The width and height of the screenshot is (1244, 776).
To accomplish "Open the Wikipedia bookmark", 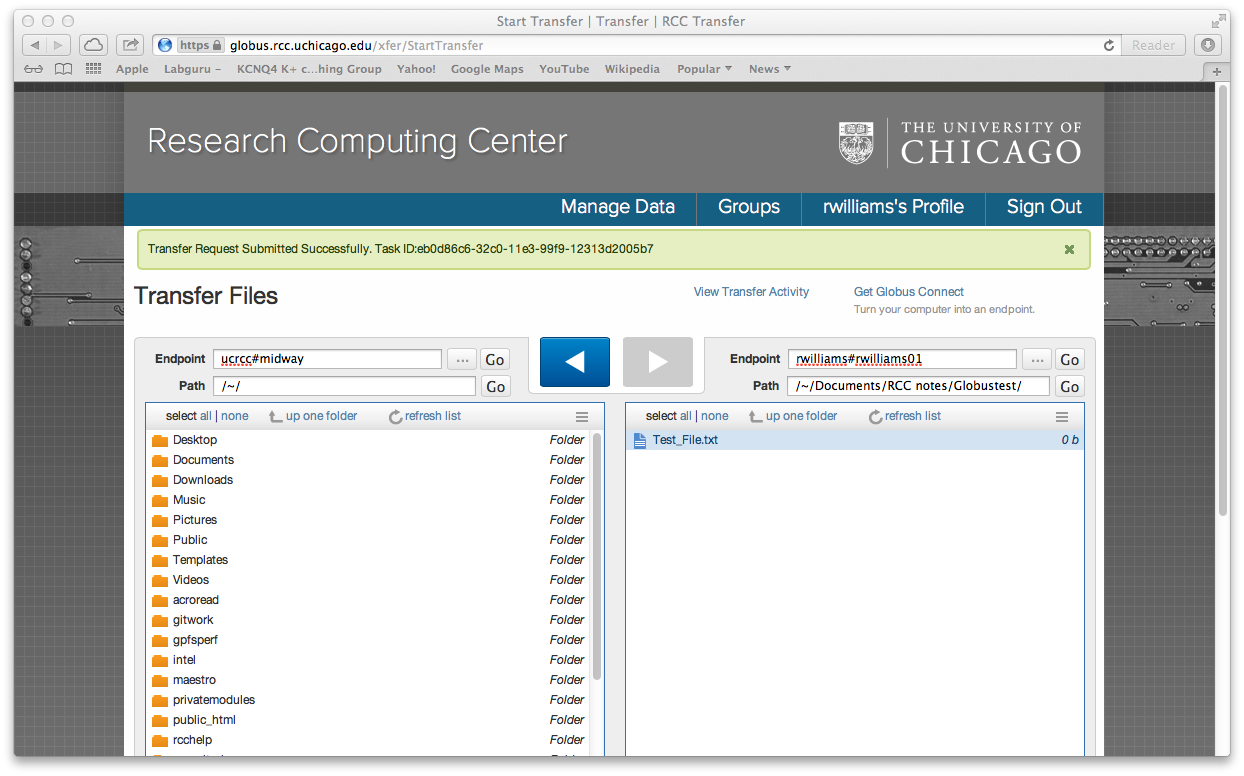I will tap(632, 69).
